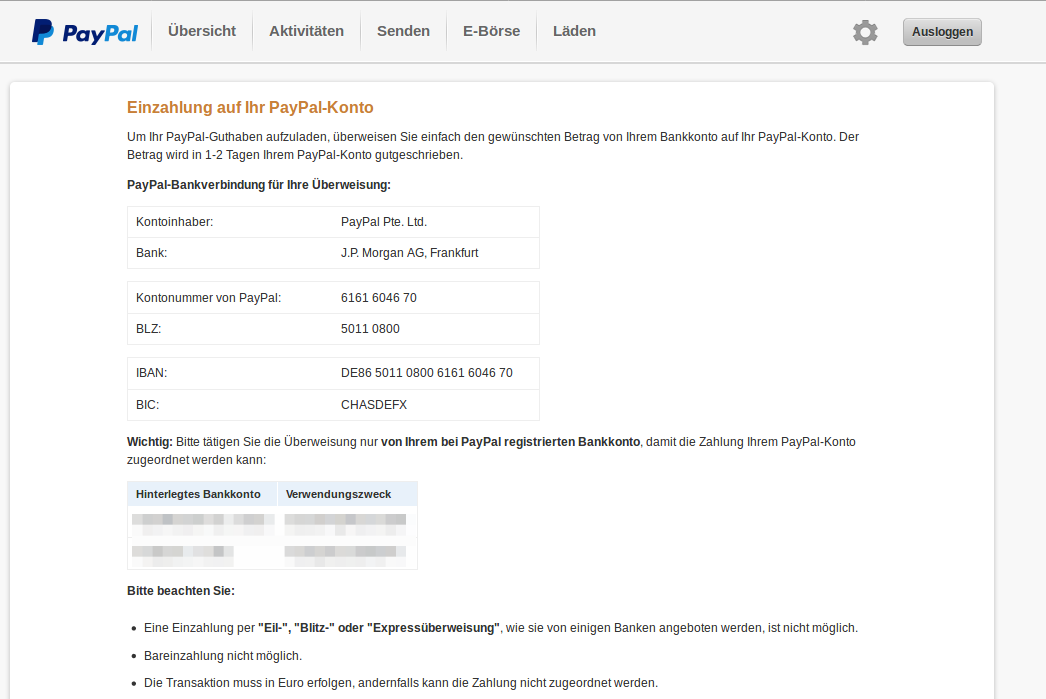The image size is (1046, 699).
Task: Open E-Börse in the navigation
Action: [x=492, y=31]
